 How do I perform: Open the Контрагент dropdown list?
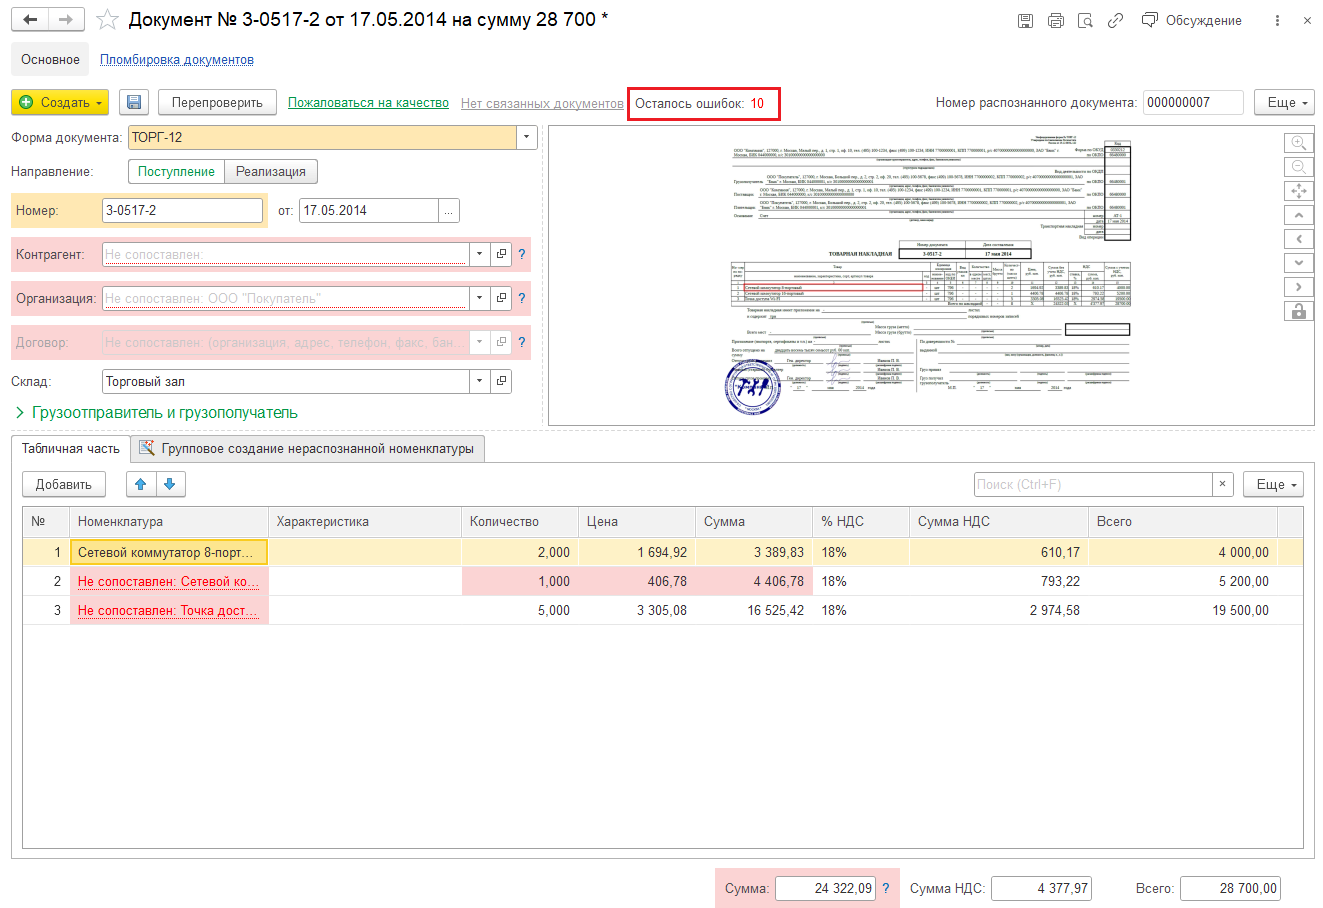[479, 254]
